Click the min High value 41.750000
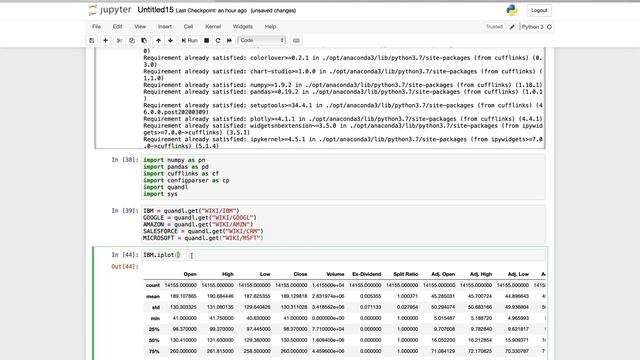 [221, 318]
